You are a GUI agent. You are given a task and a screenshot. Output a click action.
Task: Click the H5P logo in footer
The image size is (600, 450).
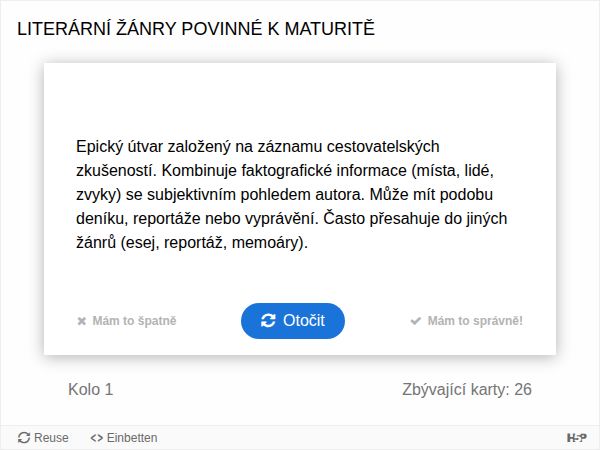[x=576, y=438]
